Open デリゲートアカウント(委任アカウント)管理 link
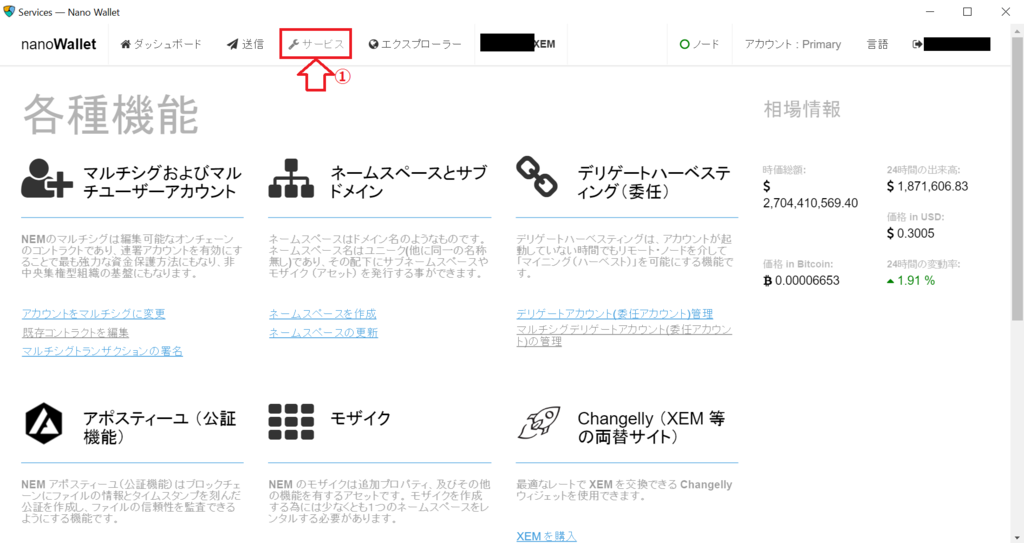The width and height of the screenshot is (1024, 543). (615, 314)
